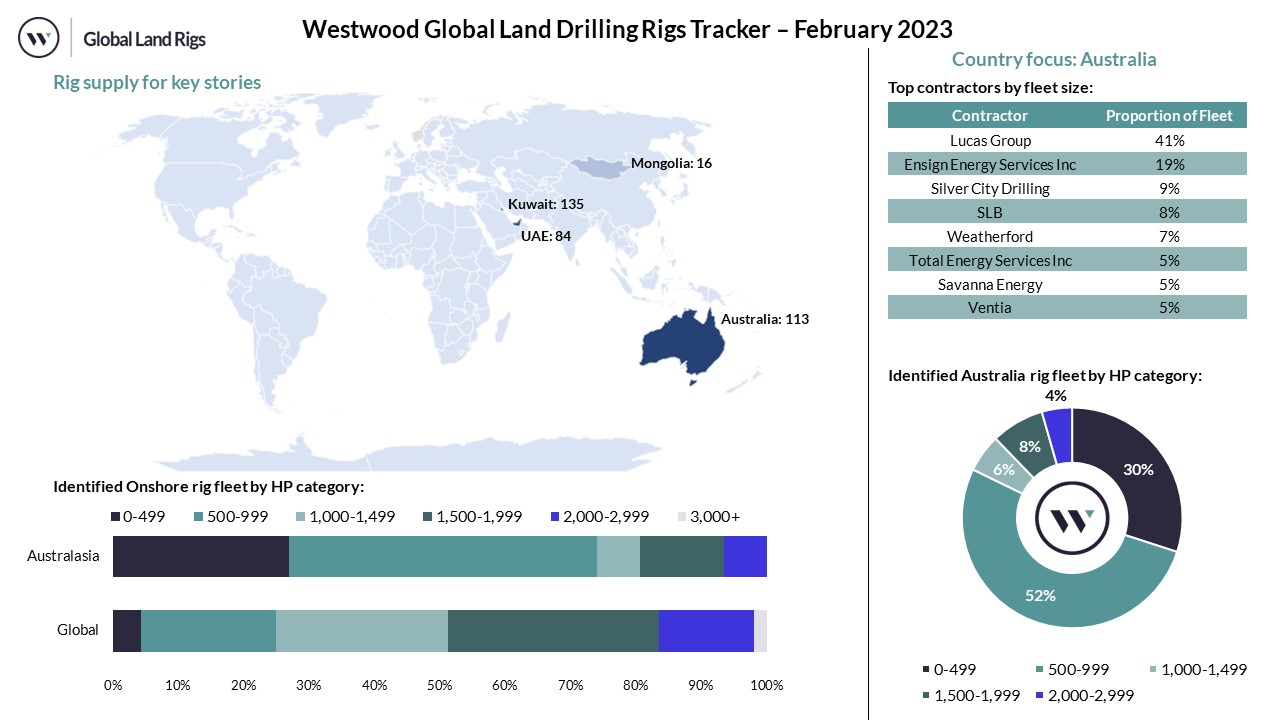
Task: Click the 500-999 legend item below donut
Action: coord(1070,669)
